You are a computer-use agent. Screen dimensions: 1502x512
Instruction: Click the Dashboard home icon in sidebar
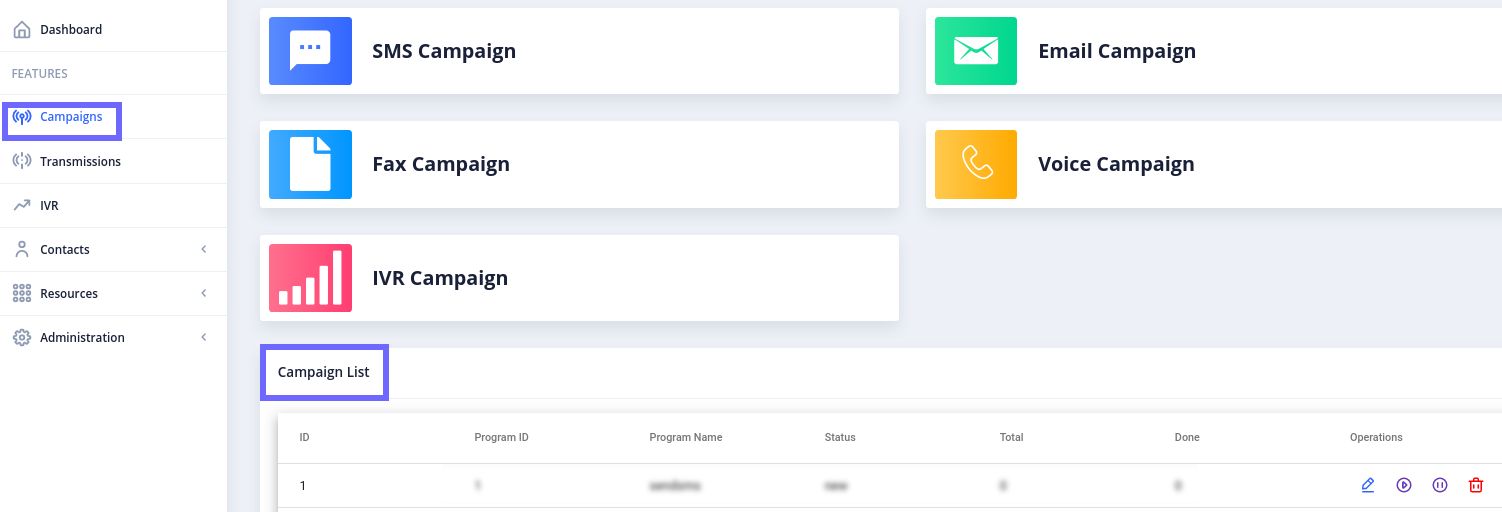click(x=22, y=30)
